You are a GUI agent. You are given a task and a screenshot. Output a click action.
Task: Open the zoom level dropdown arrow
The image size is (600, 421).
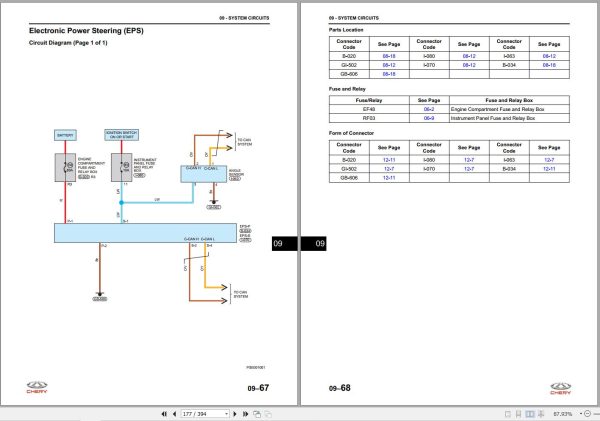click(x=580, y=414)
